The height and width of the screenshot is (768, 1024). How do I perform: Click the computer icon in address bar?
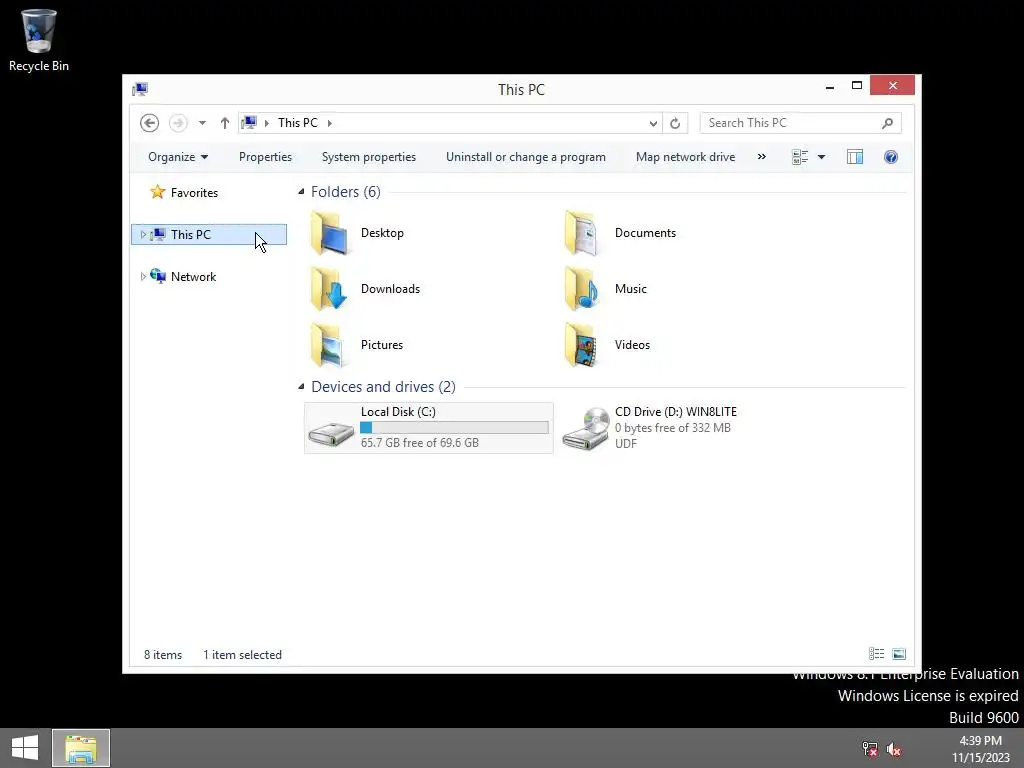point(249,123)
